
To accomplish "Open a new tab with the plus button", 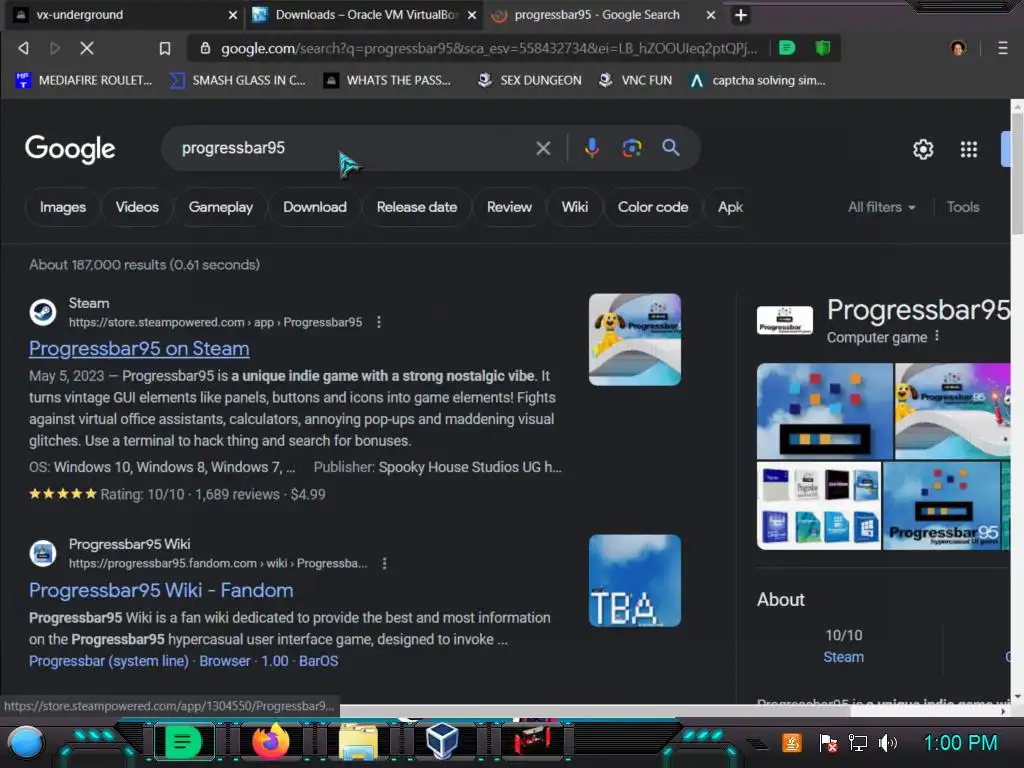I will [741, 15].
